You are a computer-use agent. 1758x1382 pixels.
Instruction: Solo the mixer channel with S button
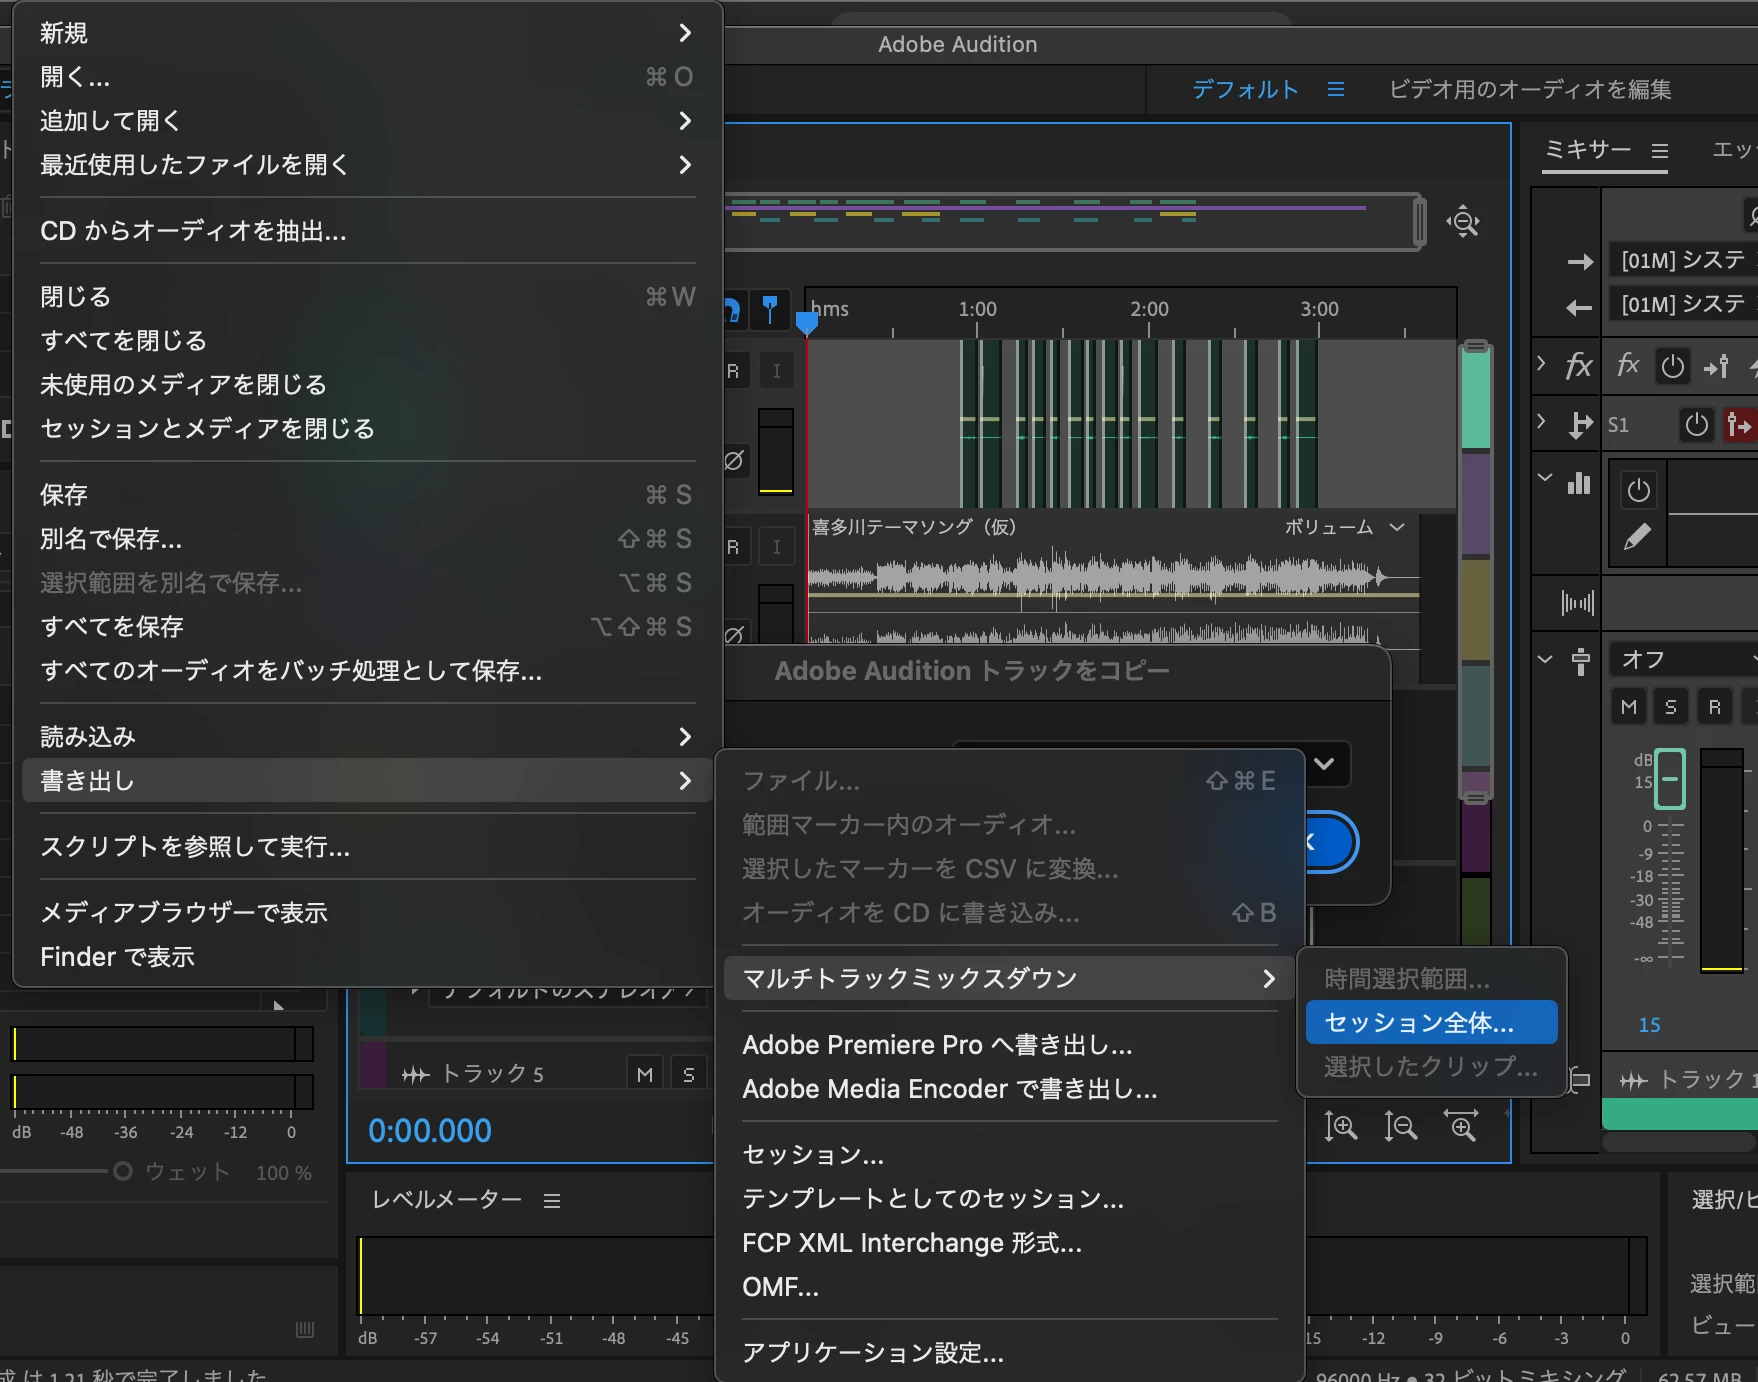coord(1671,707)
